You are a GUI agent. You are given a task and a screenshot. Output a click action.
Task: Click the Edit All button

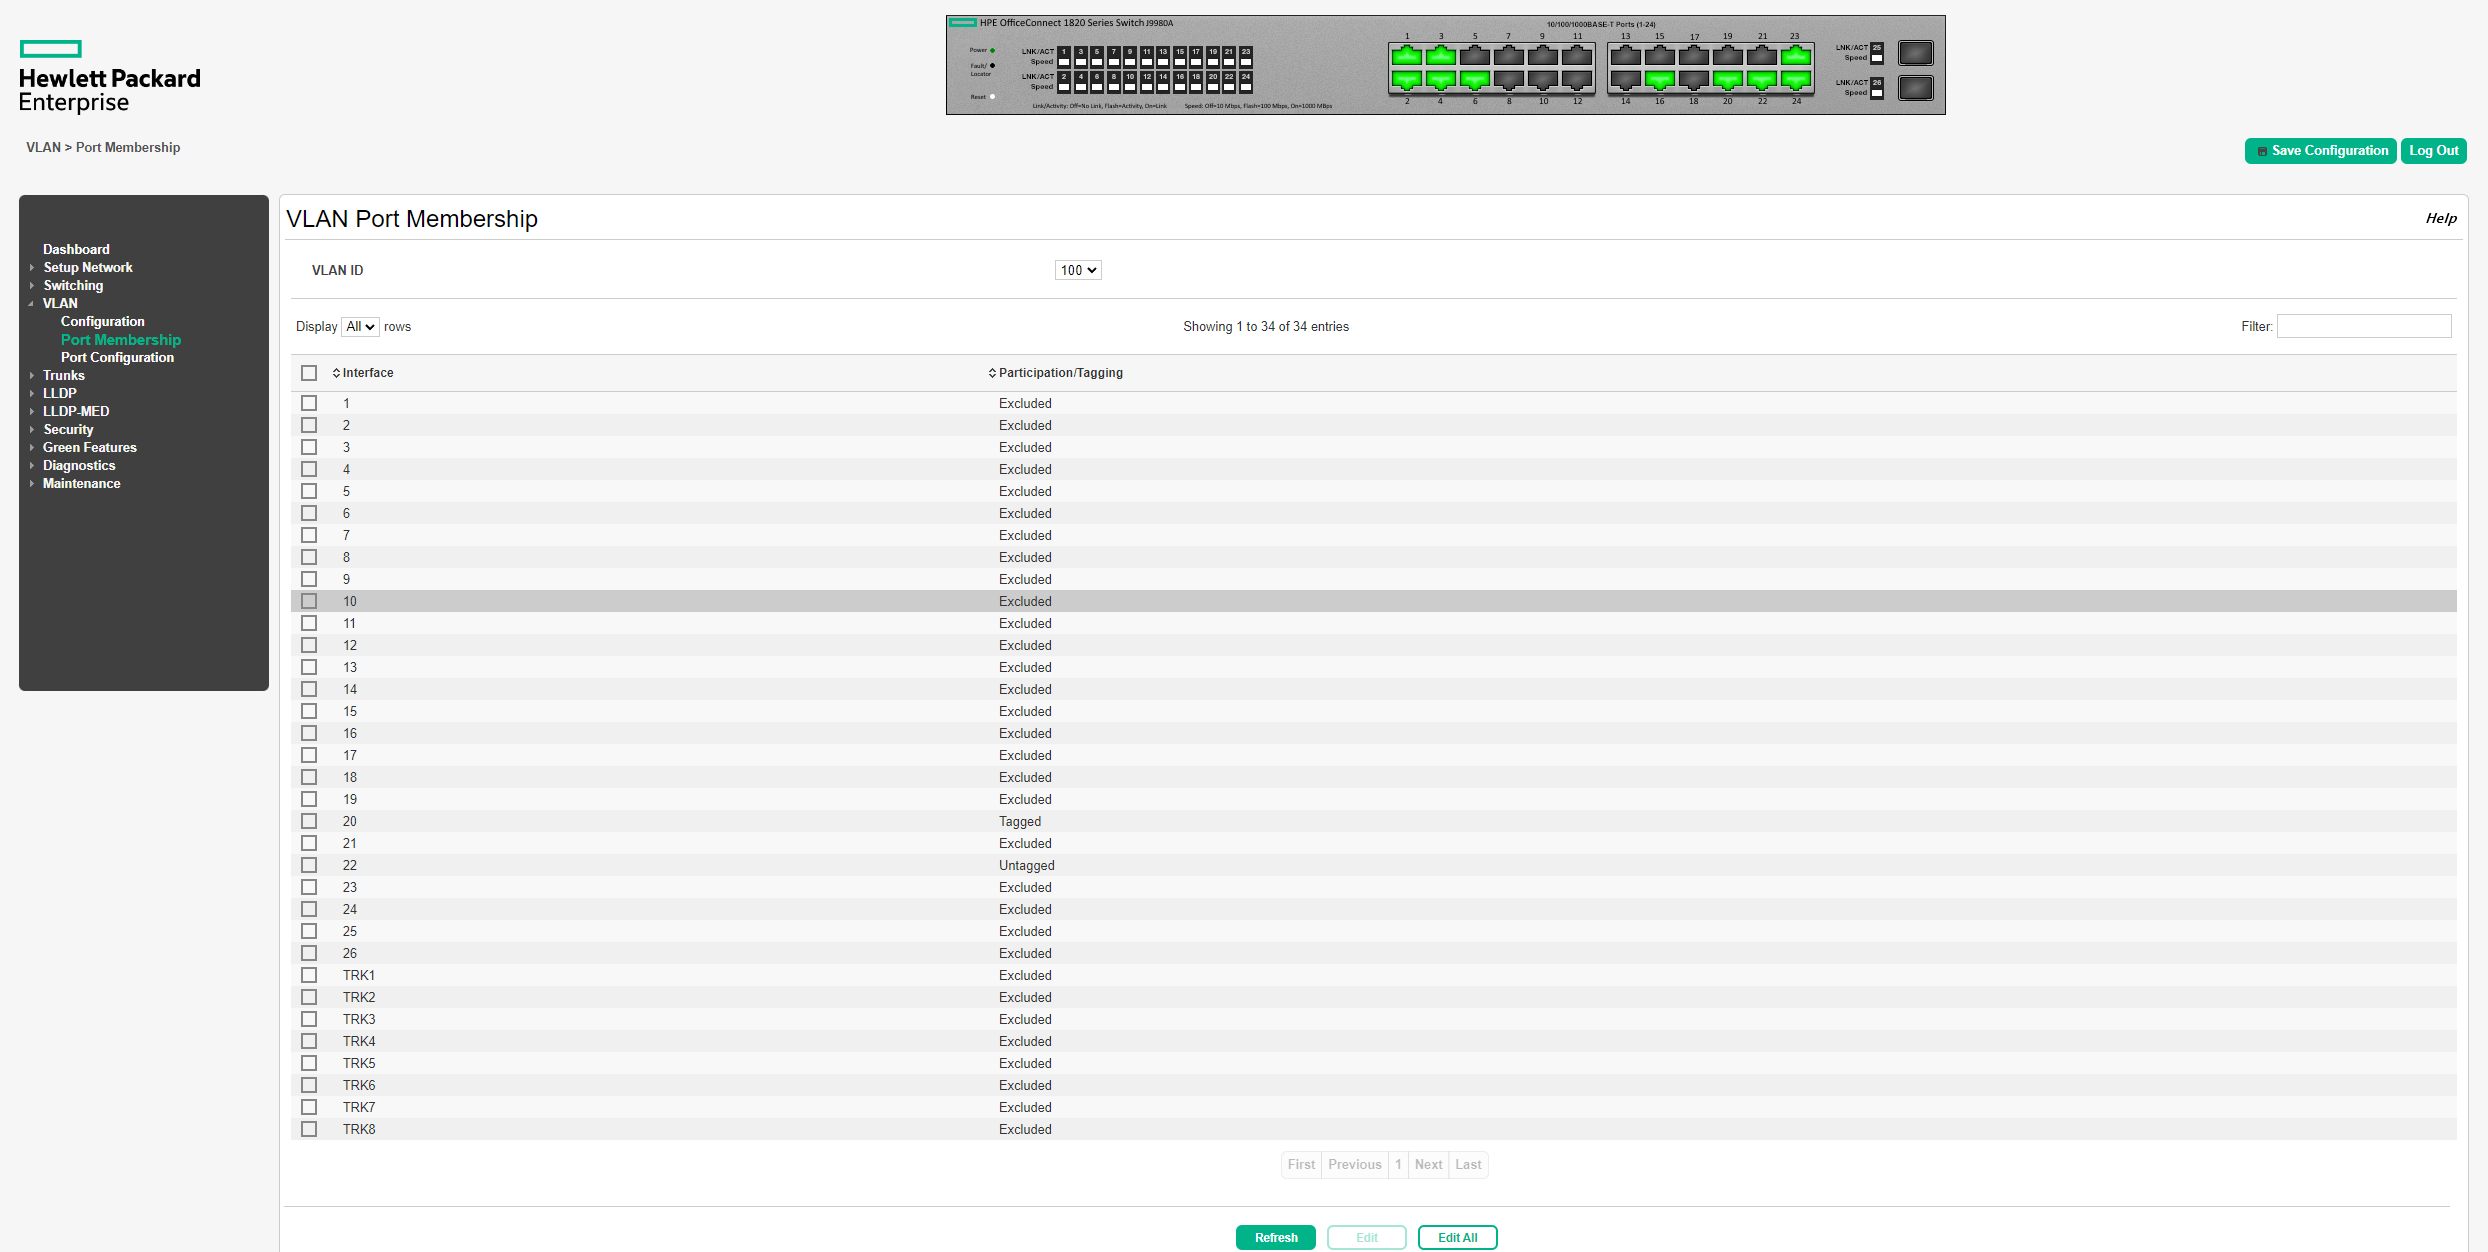pos(1456,1238)
